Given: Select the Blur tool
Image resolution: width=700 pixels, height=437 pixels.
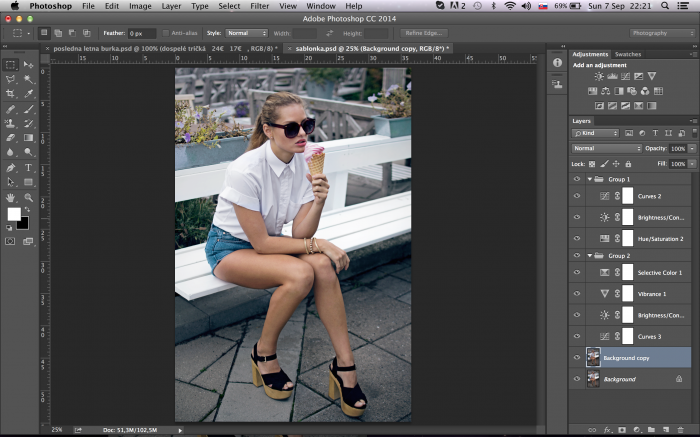Looking at the screenshot, I should coord(10,152).
